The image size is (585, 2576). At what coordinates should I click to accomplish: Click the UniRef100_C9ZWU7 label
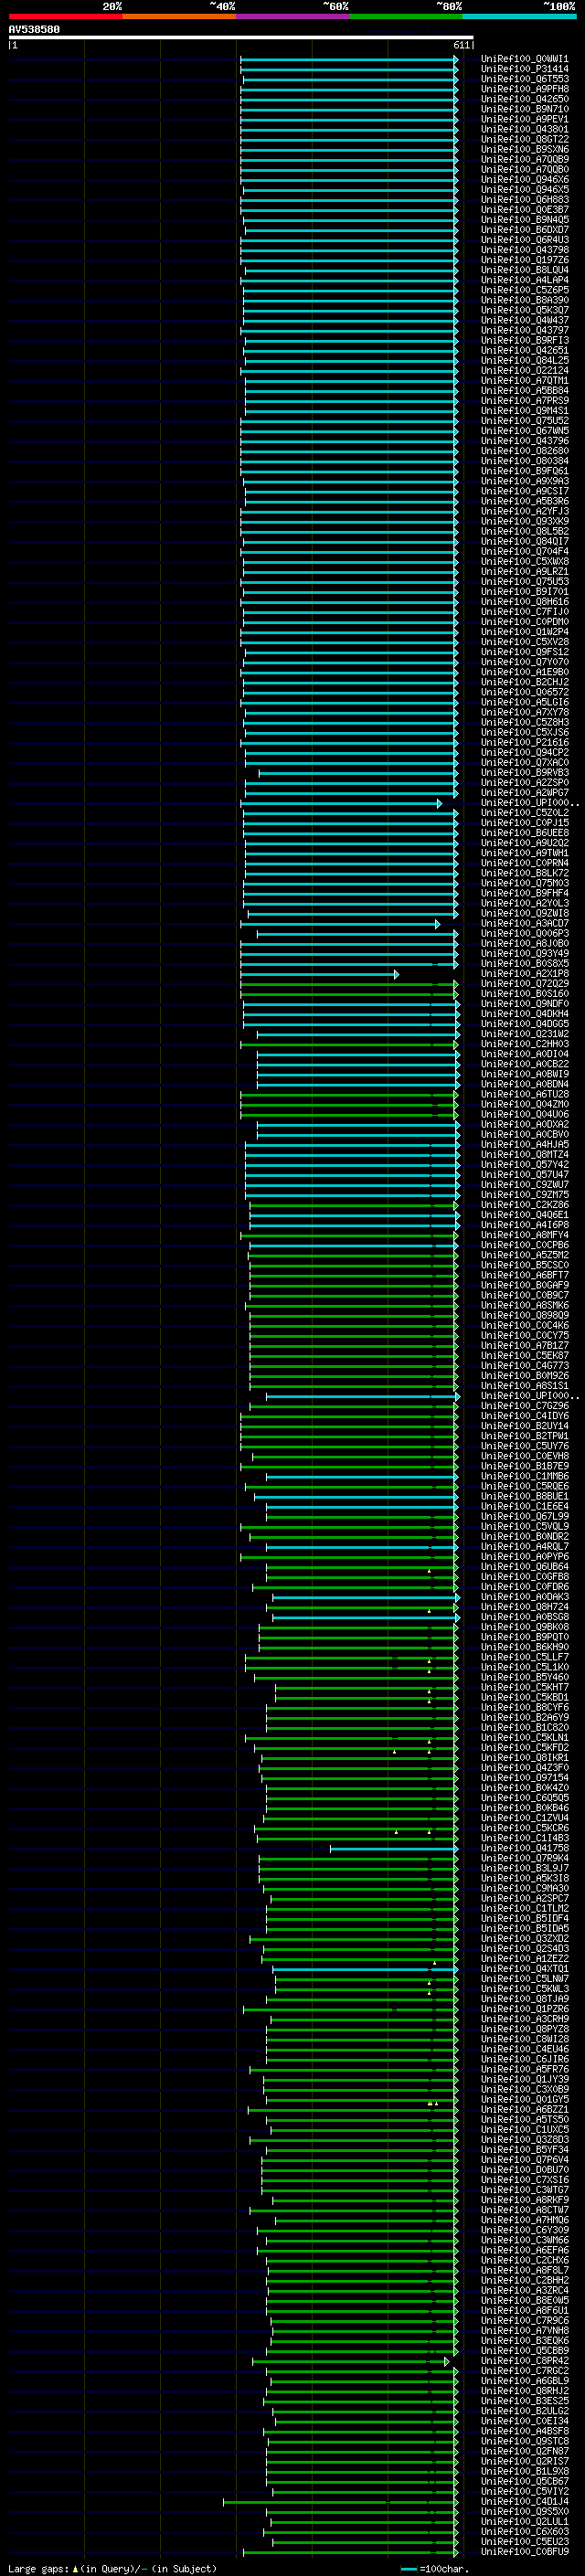[524, 1185]
